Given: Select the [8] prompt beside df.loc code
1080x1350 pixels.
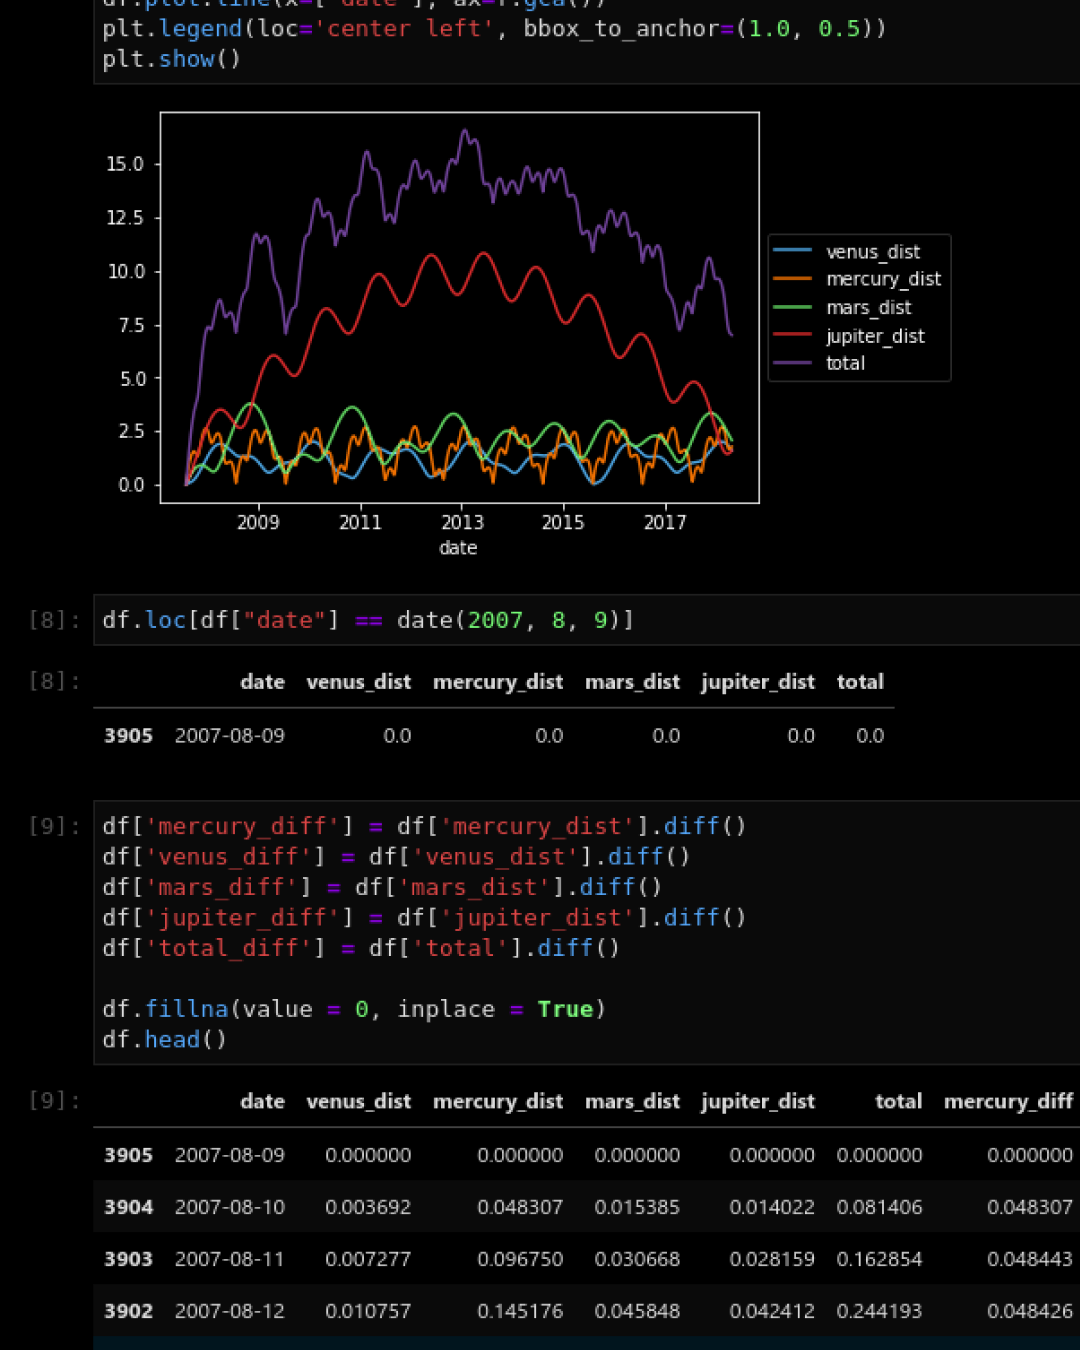Looking at the screenshot, I should pyautogui.click(x=54, y=620).
